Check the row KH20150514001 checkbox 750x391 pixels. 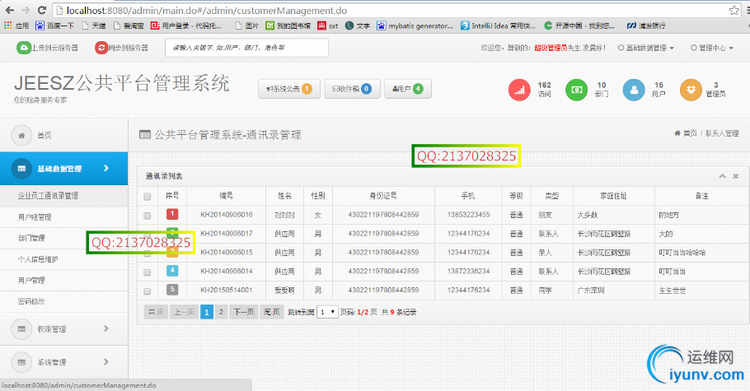pyautogui.click(x=147, y=290)
